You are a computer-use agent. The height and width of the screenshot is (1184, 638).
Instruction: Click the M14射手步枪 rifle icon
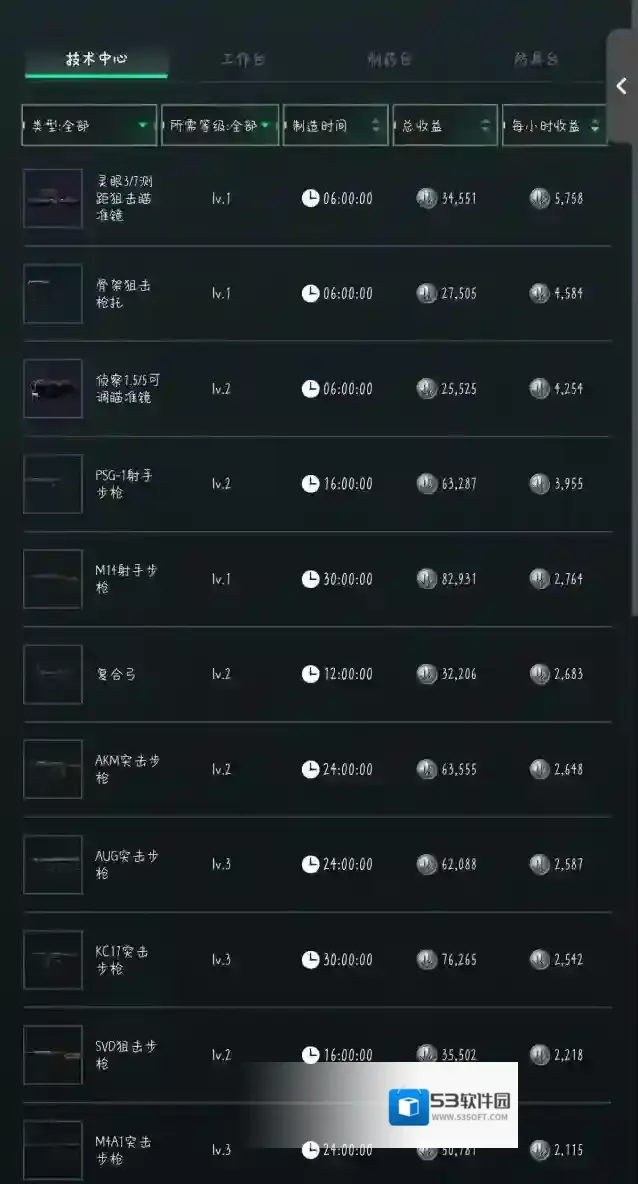(x=53, y=579)
